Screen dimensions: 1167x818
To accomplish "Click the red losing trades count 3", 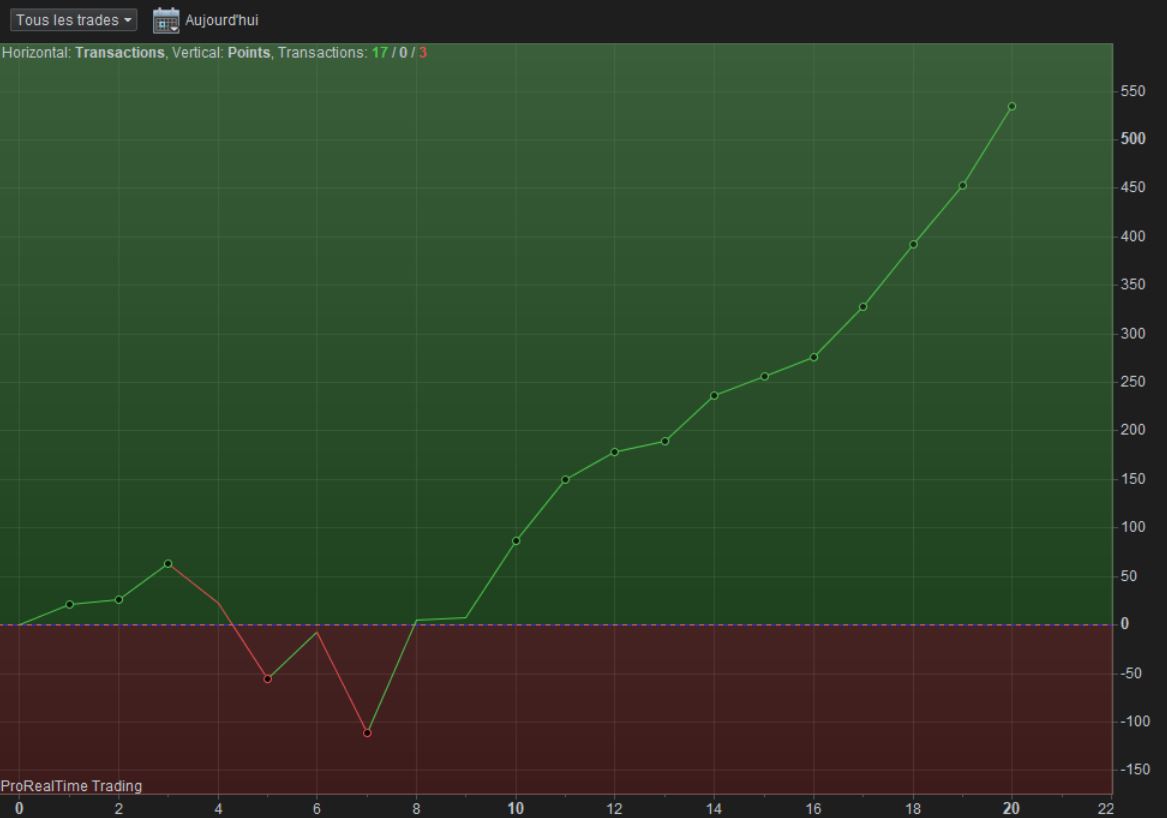I will pos(423,53).
